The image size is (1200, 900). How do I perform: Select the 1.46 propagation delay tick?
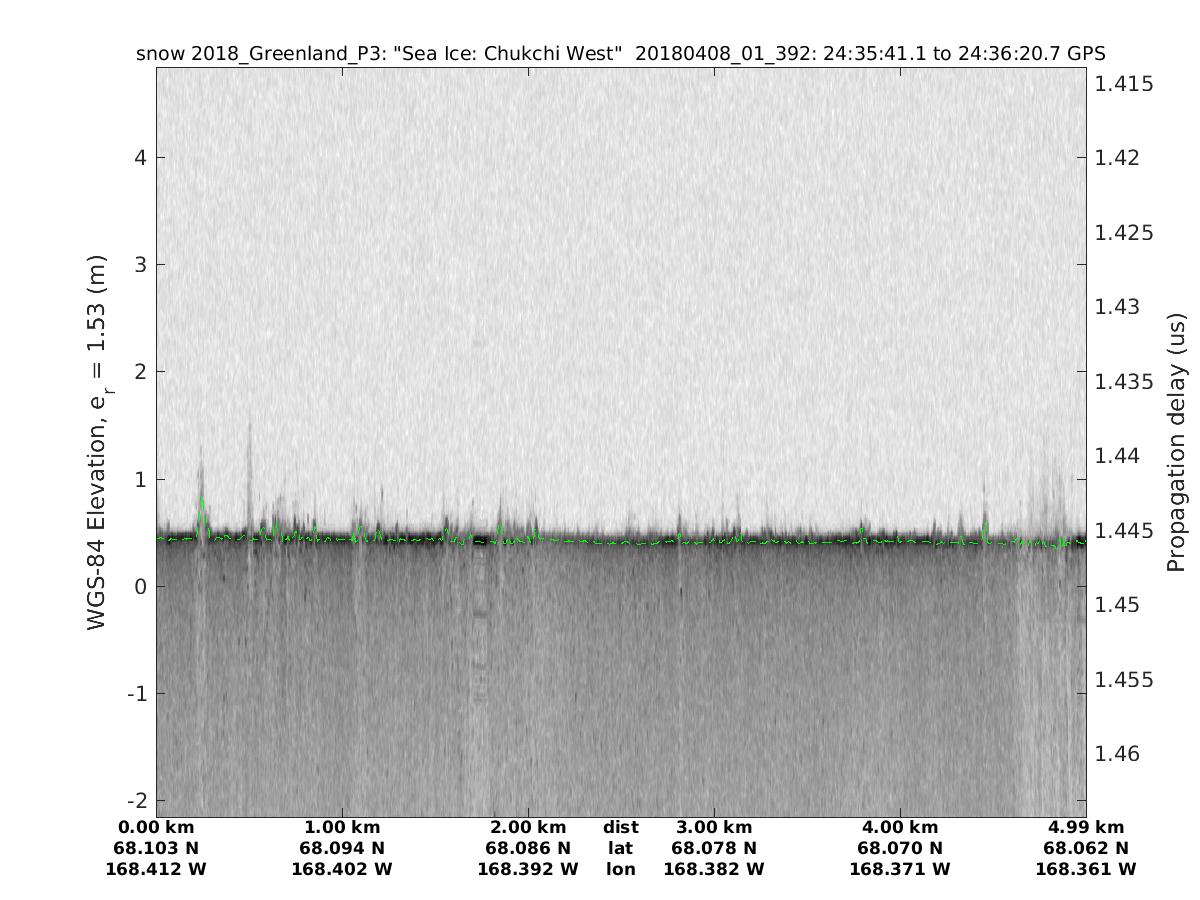(1119, 754)
